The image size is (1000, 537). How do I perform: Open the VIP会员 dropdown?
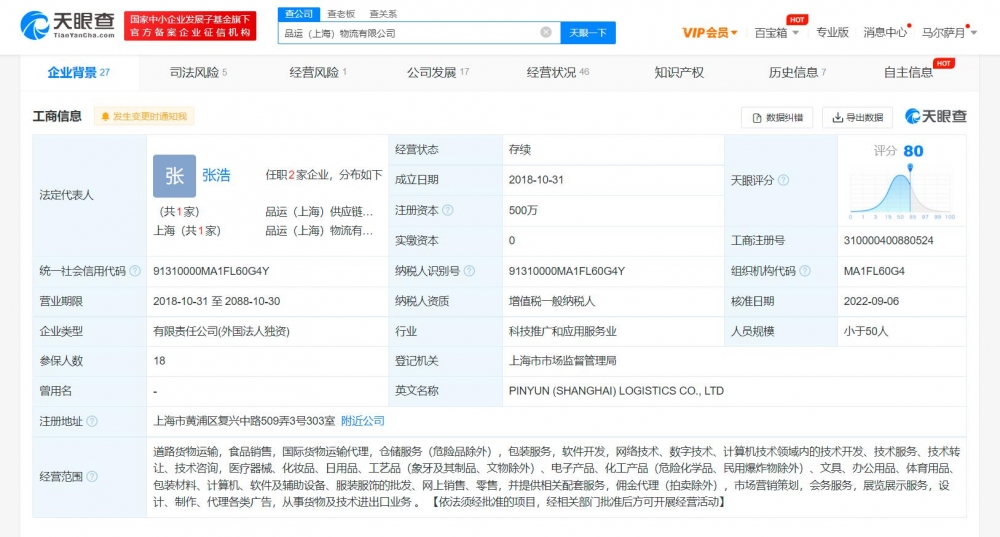pyautogui.click(x=709, y=33)
